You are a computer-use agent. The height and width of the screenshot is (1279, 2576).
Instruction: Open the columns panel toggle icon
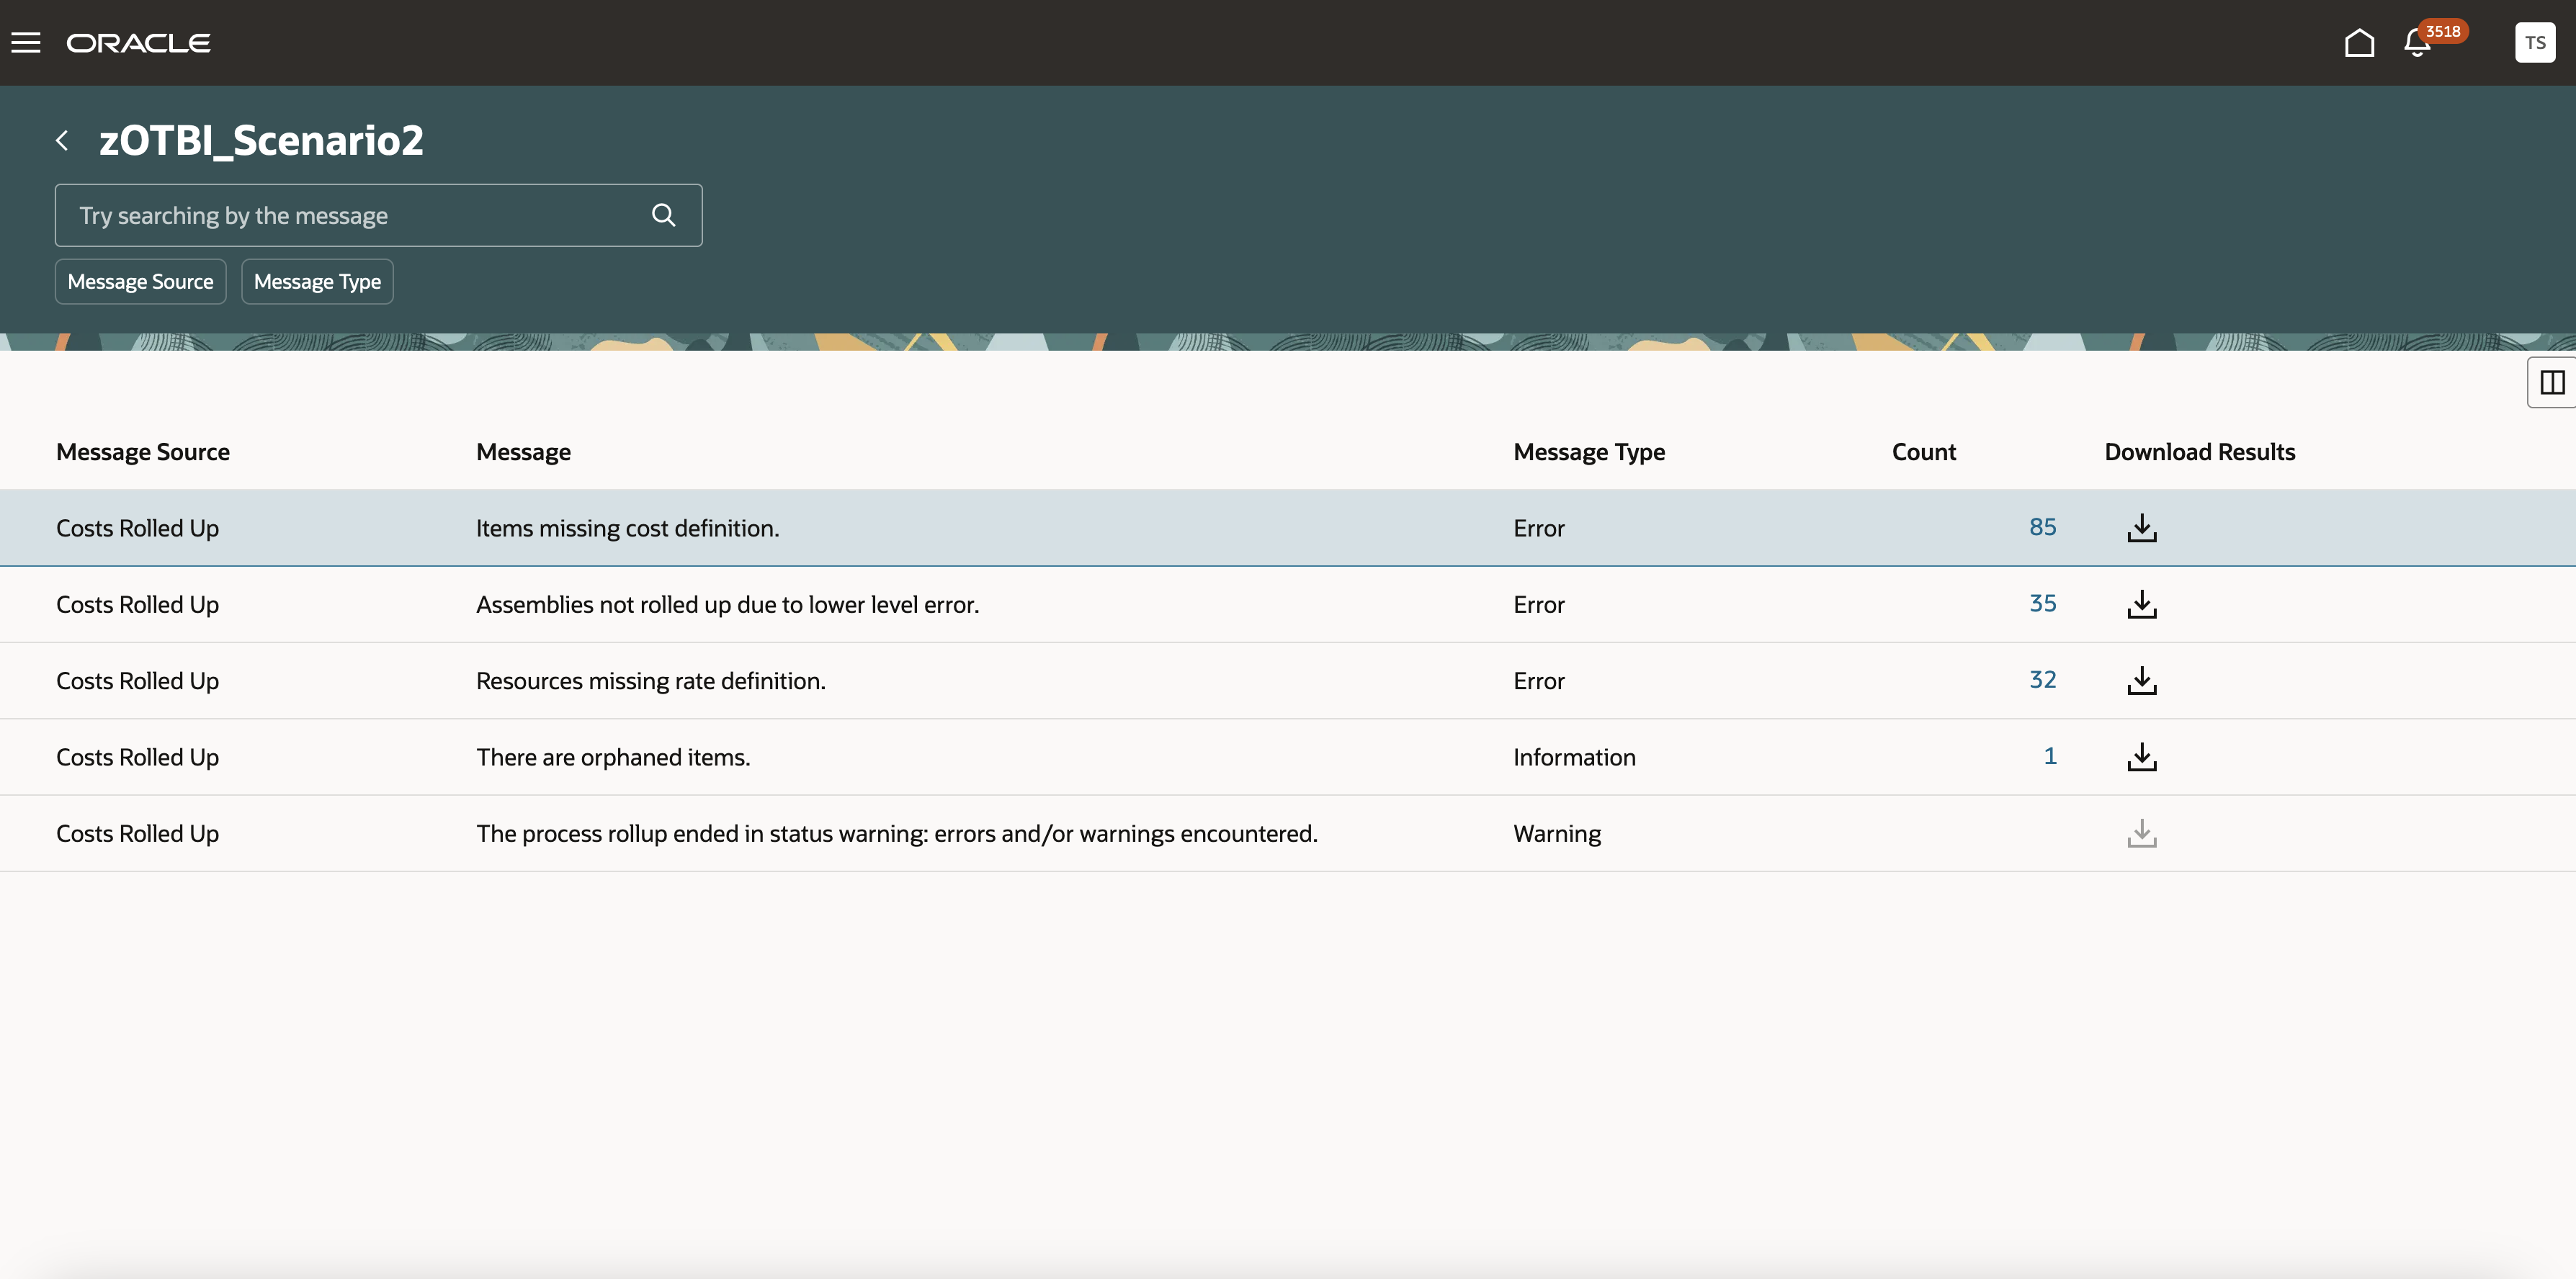[2552, 382]
